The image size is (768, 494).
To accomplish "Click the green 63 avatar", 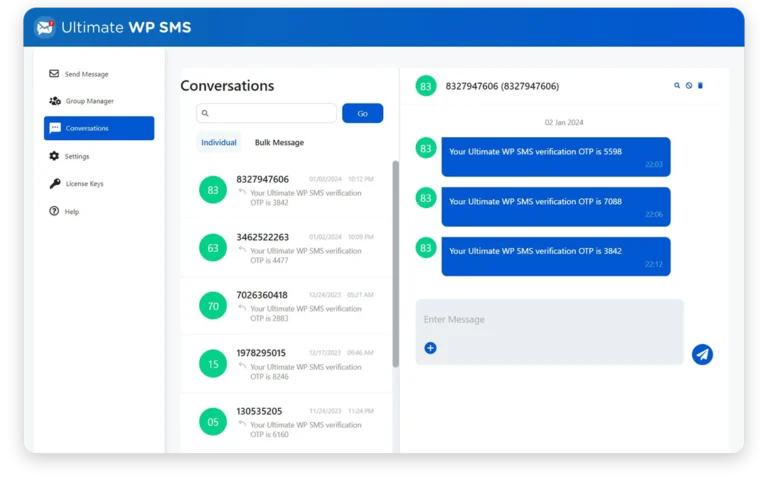I will pos(213,248).
